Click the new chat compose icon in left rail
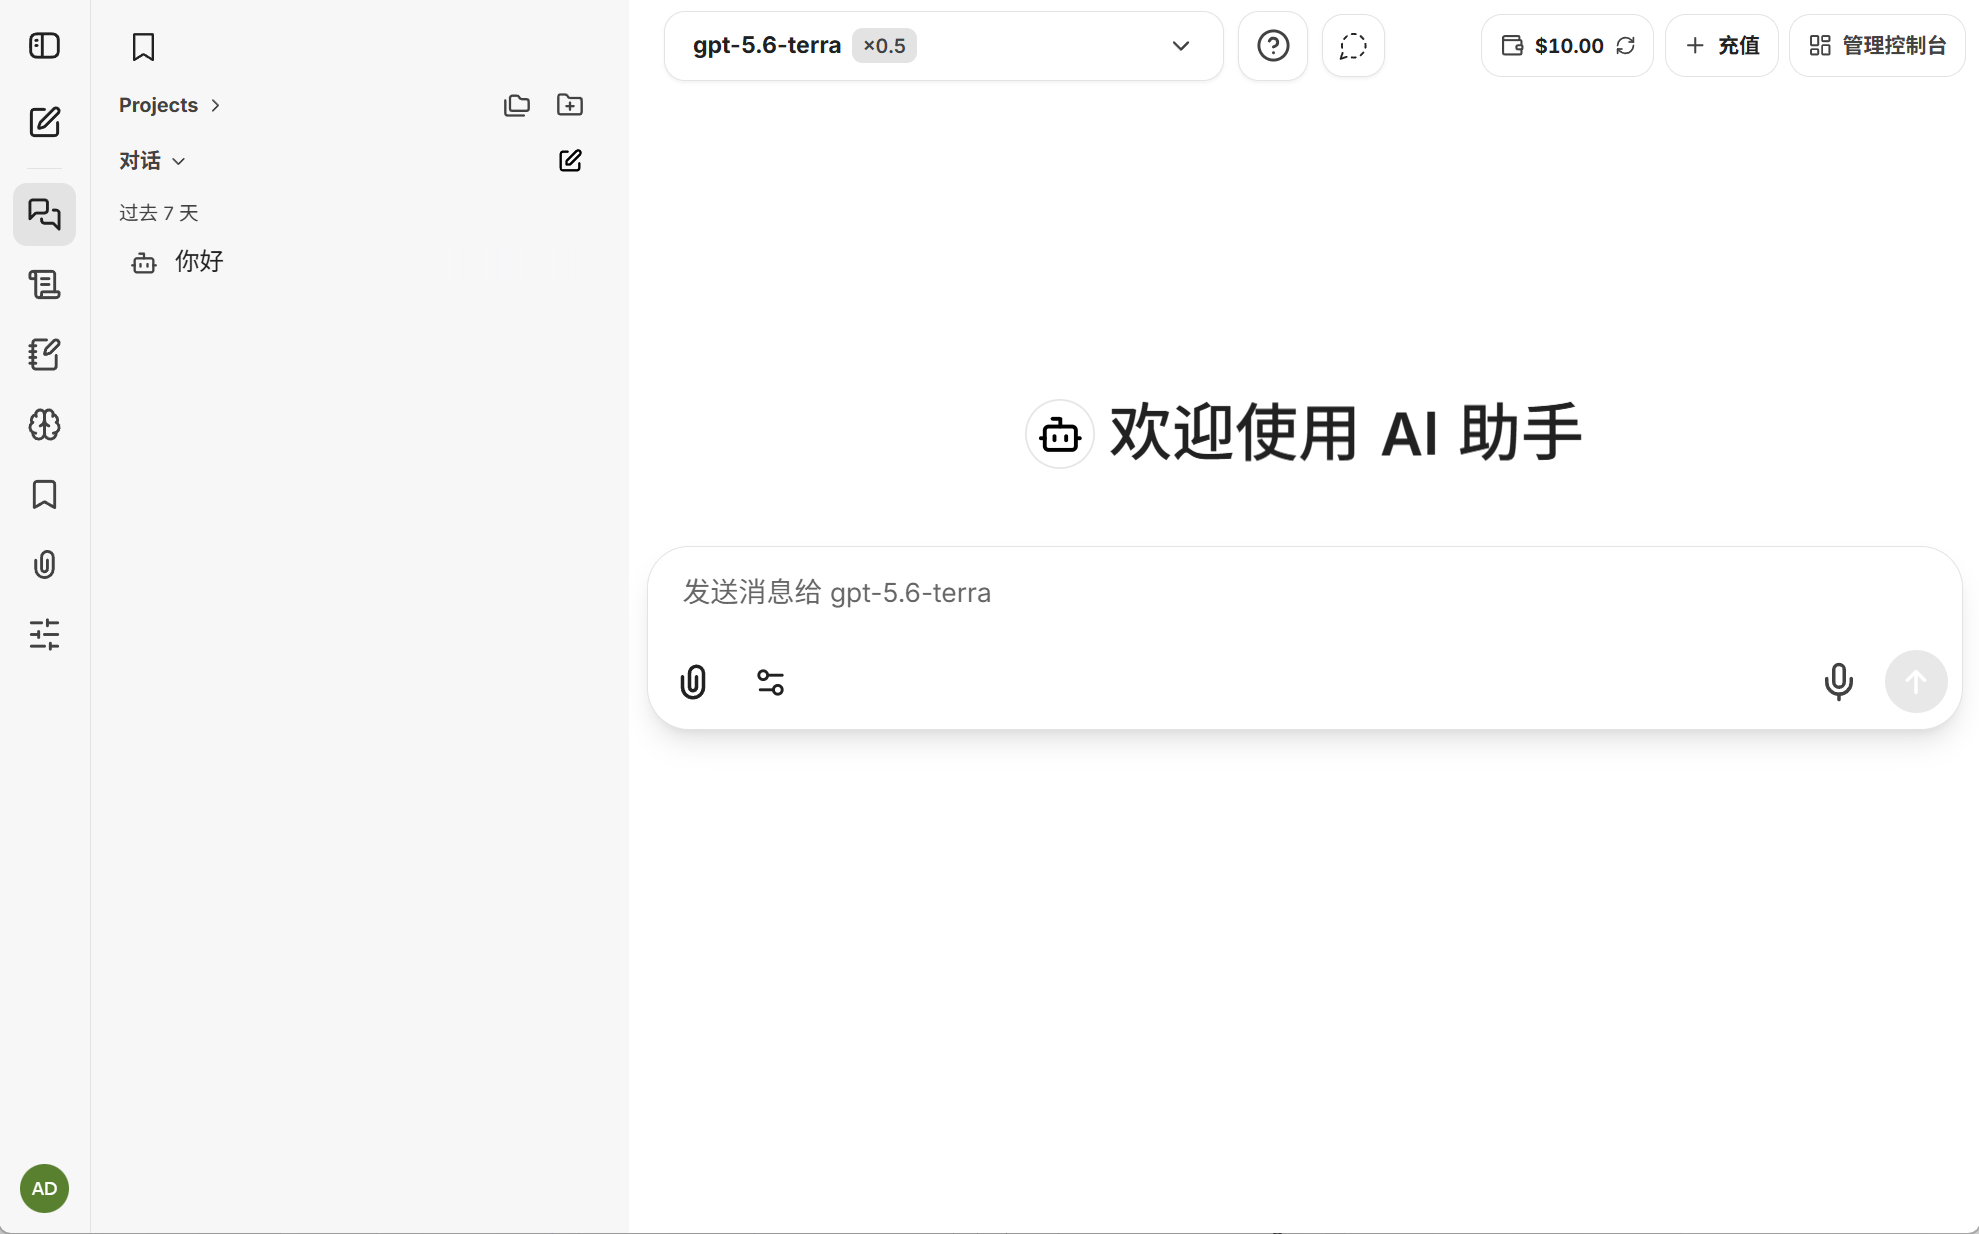Viewport: 1979px width, 1234px height. coord(45,122)
